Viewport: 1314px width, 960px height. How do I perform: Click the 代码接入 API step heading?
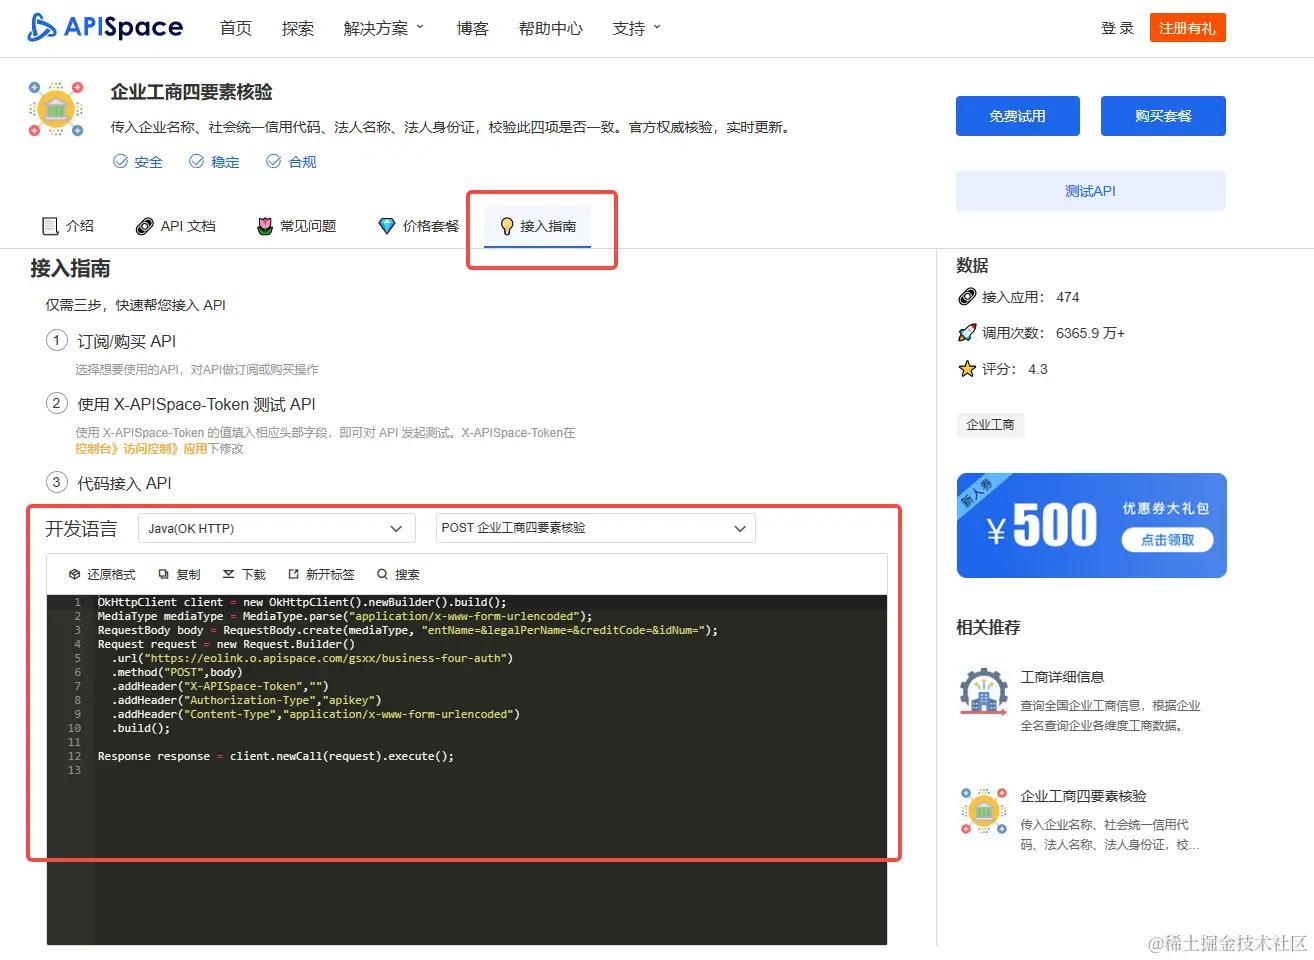click(x=124, y=483)
